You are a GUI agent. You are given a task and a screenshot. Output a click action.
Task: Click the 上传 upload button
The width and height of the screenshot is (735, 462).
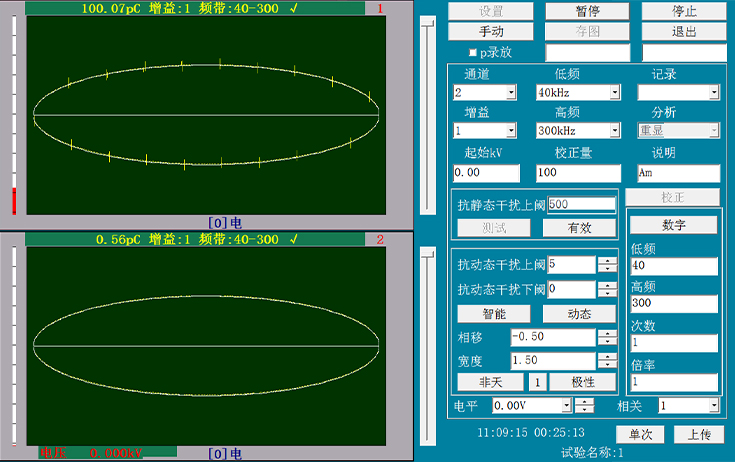(x=698, y=434)
